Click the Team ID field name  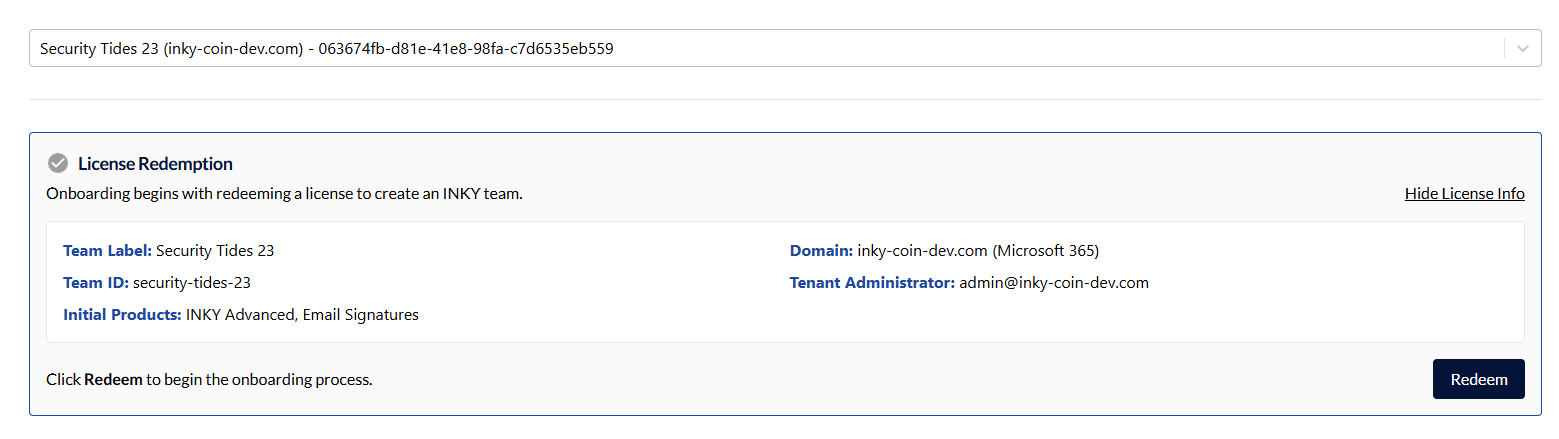pyautogui.click(x=95, y=283)
